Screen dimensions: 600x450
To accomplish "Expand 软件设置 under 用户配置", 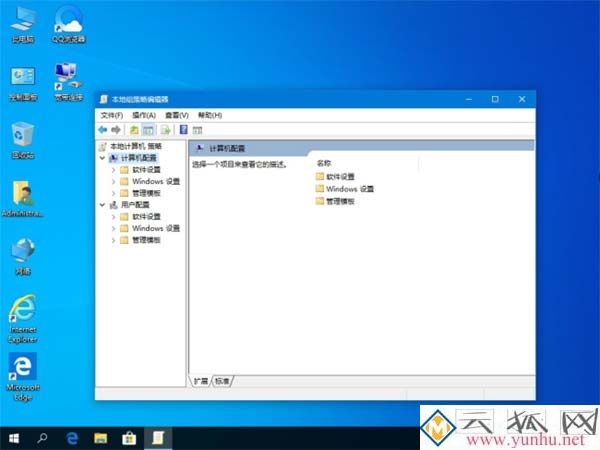I will click(x=113, y=217).
